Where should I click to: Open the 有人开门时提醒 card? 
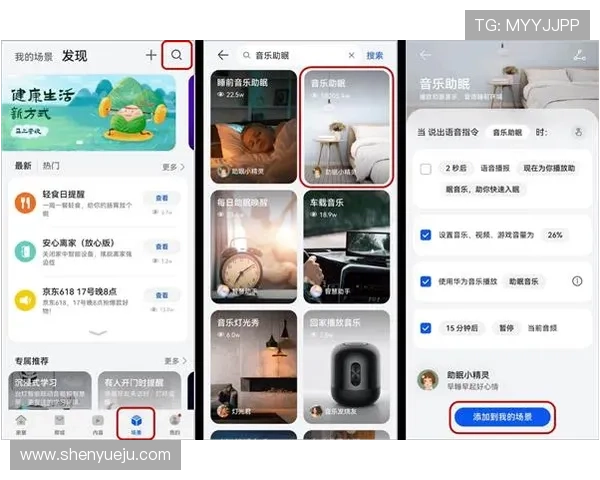click(x=139, y=390)
